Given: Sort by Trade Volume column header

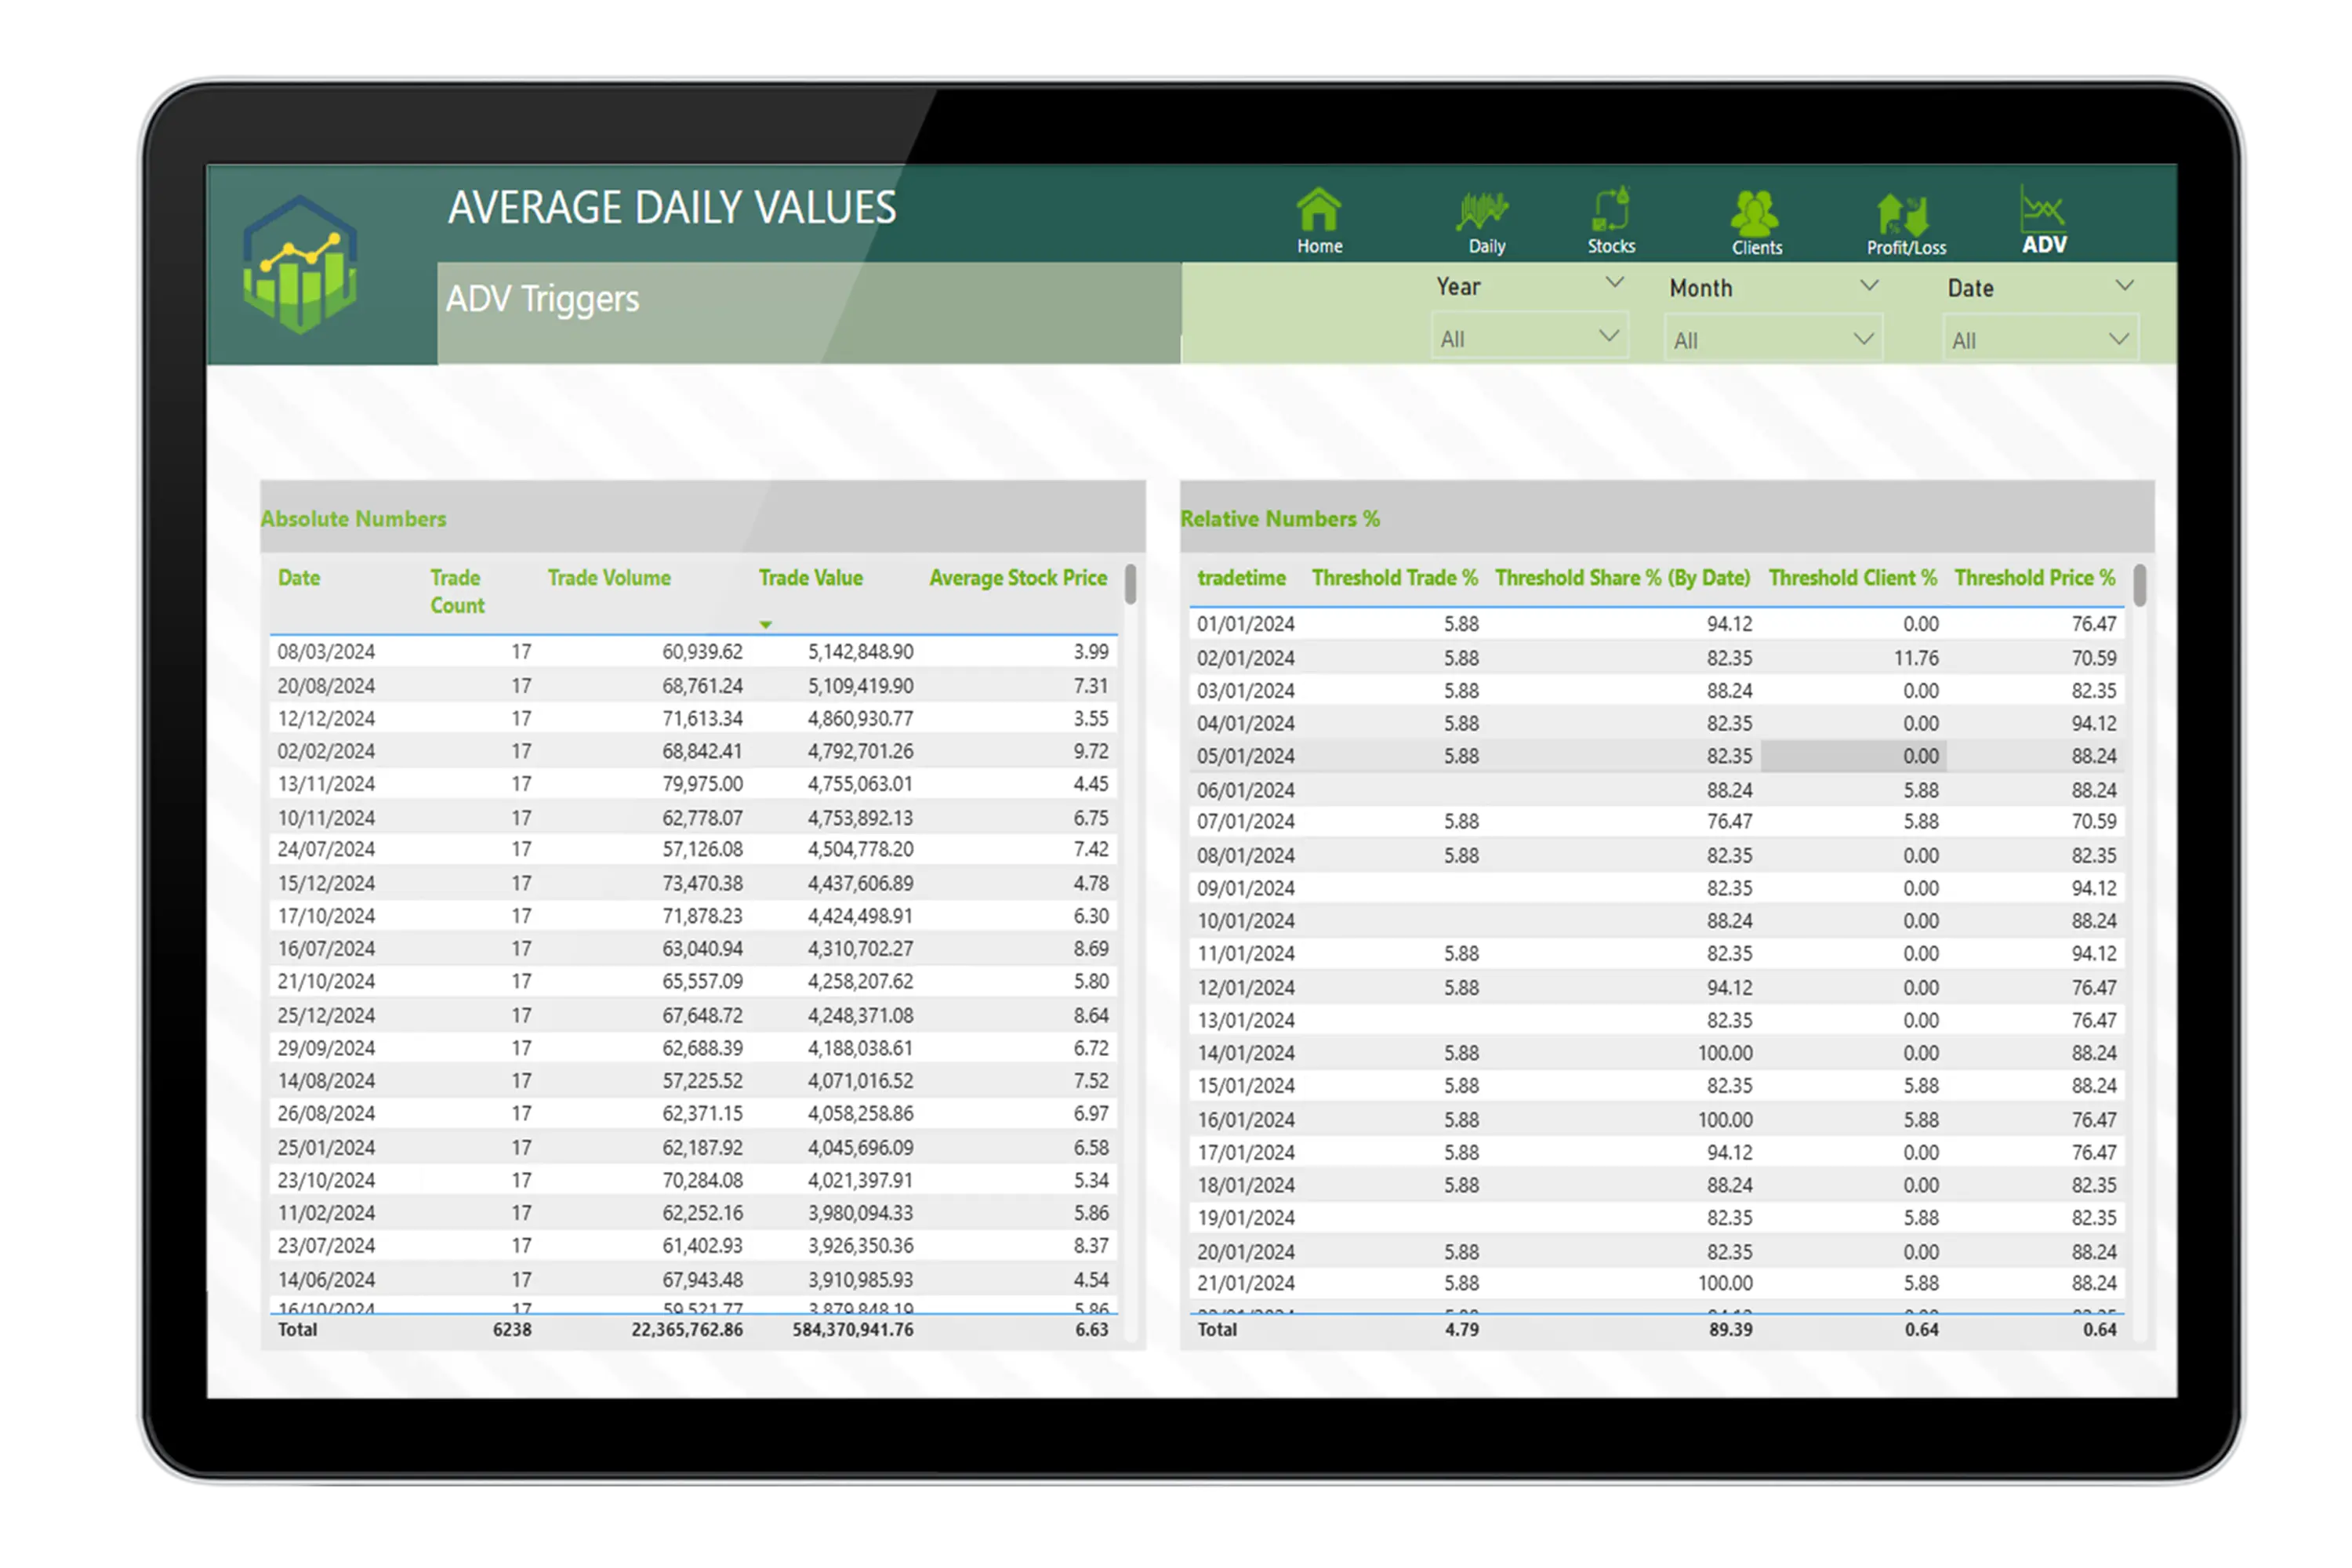Looking at the screenshot, I should point(609,578).
